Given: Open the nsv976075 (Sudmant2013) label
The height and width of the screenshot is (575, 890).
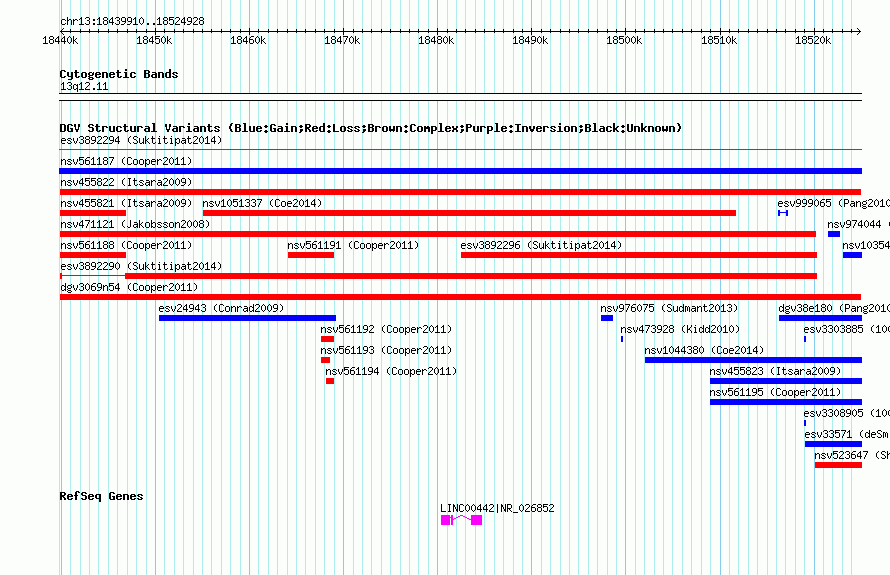Looking at the screenshot, I should coord(669,308).
